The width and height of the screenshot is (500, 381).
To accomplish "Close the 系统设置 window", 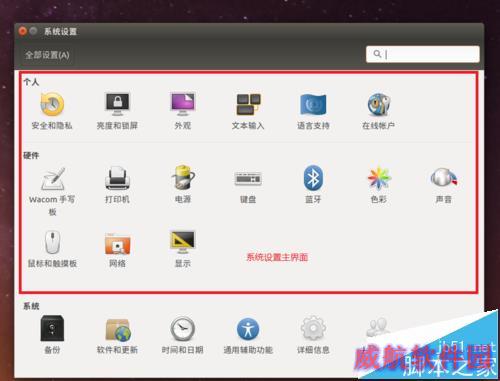I will coord(23,31).
